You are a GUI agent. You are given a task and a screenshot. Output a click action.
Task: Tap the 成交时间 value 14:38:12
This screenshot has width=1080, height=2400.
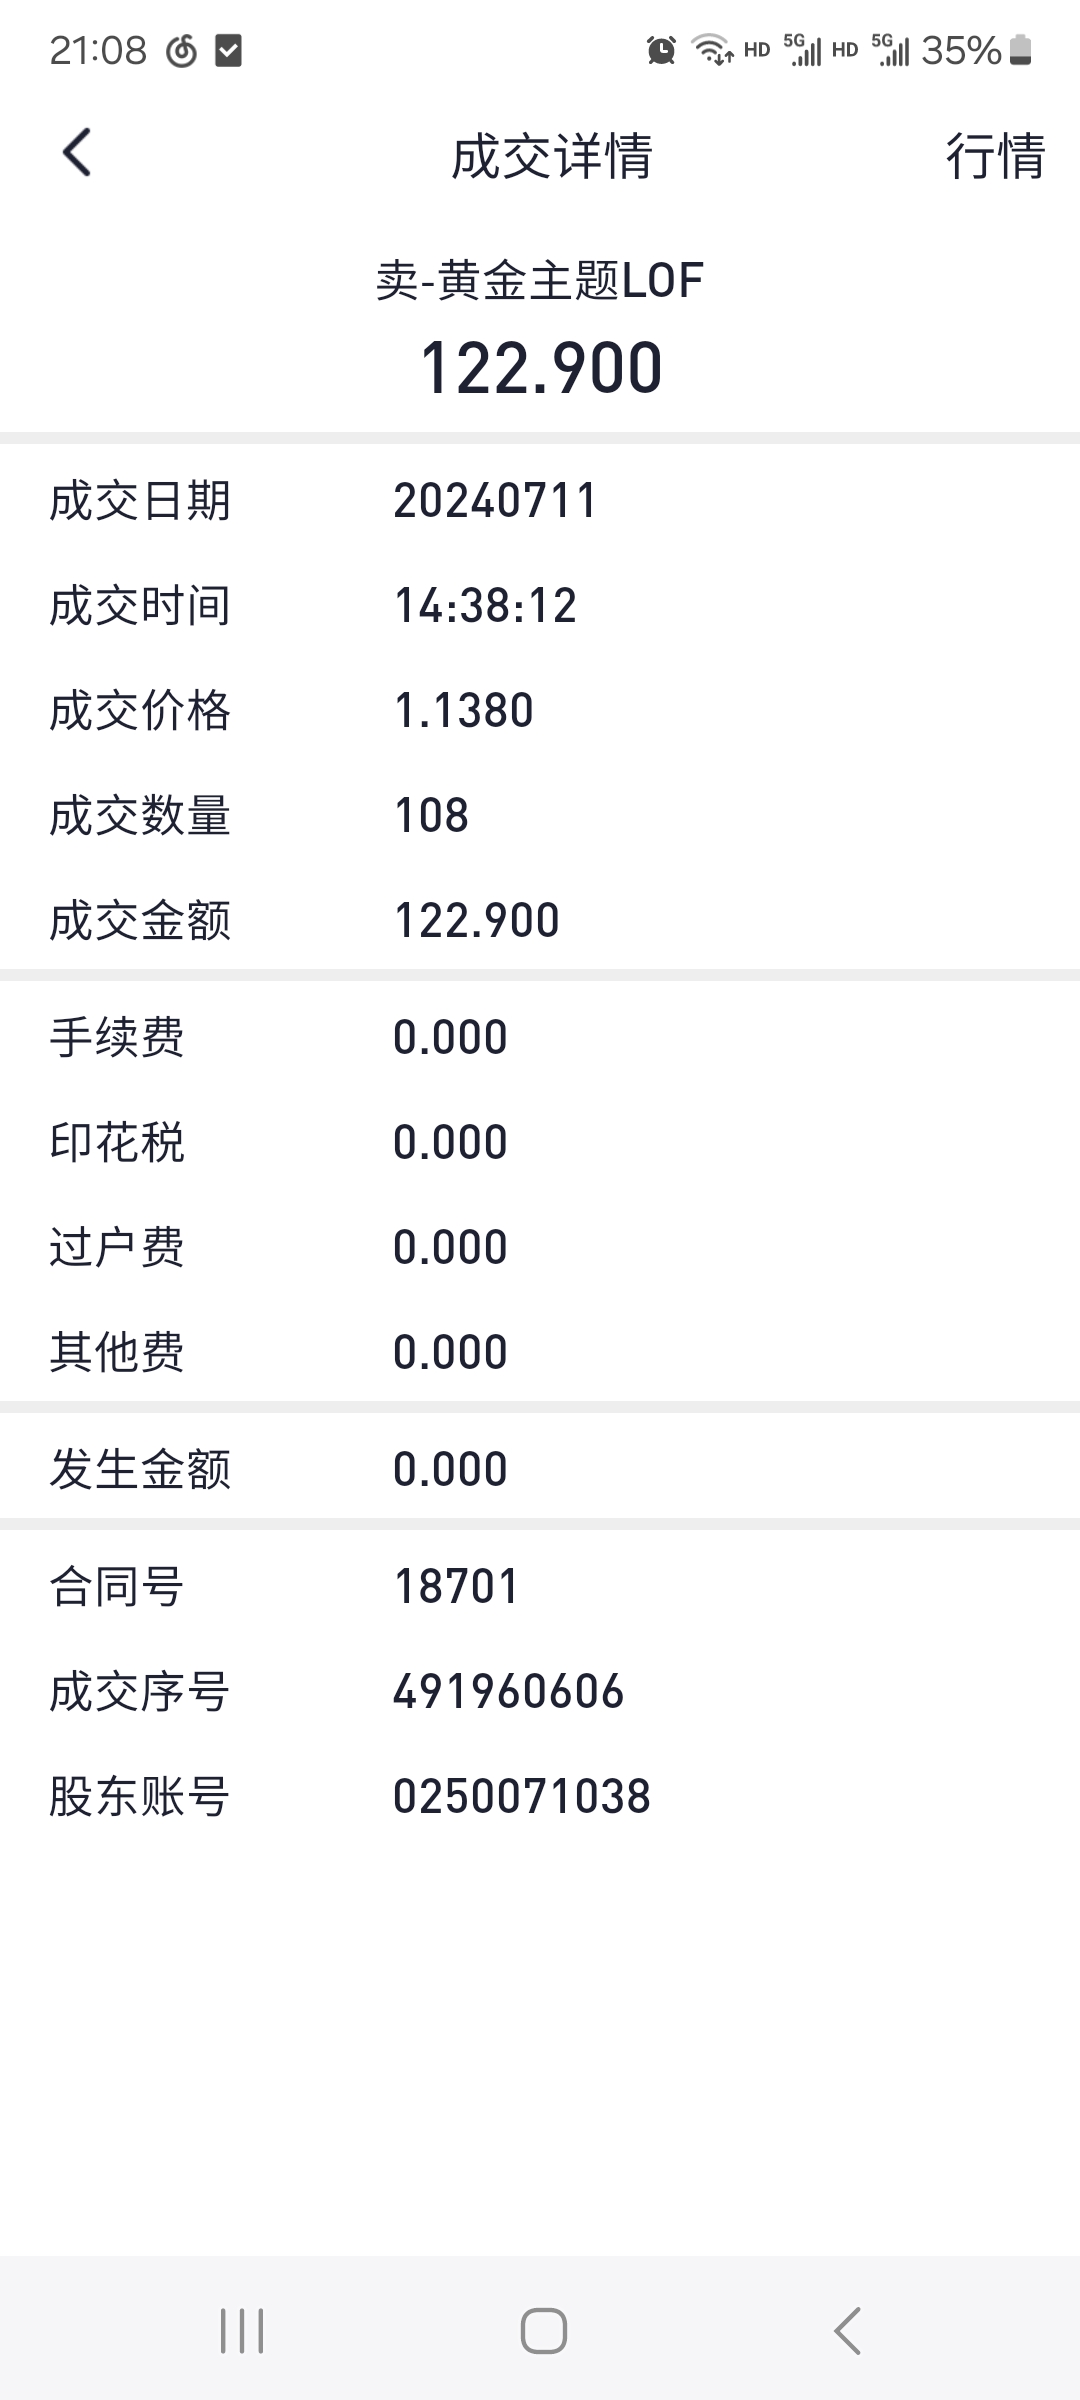coord(486,606)
